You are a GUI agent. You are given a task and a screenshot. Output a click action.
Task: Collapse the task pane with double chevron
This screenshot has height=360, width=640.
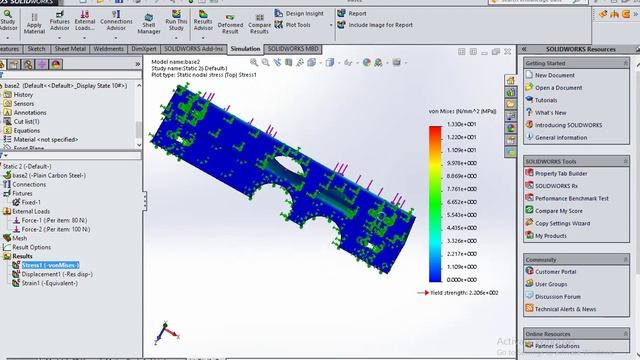point(524,49)
